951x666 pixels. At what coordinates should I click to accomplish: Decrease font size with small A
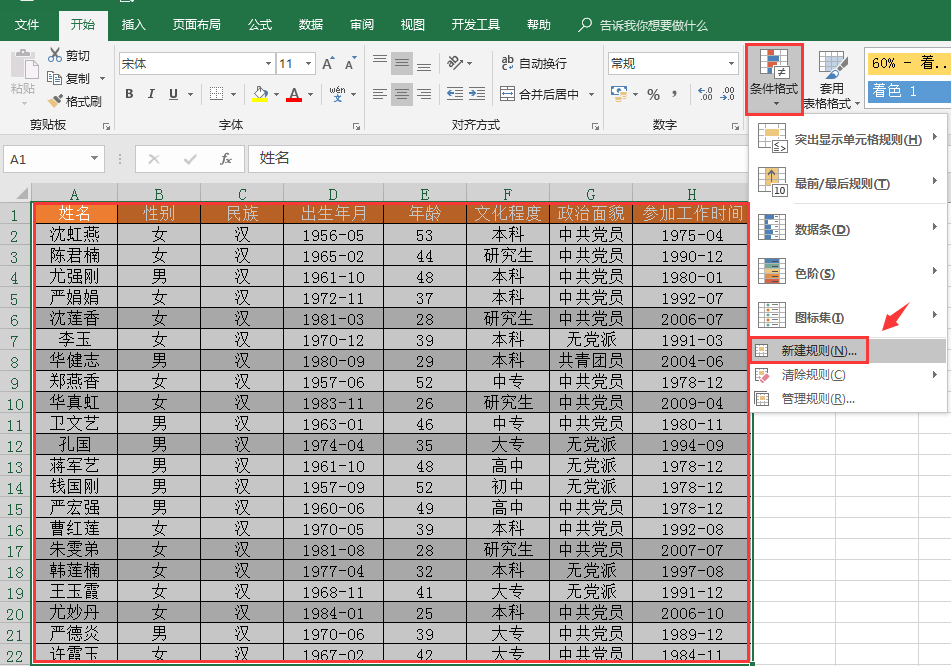click(350, 64)
